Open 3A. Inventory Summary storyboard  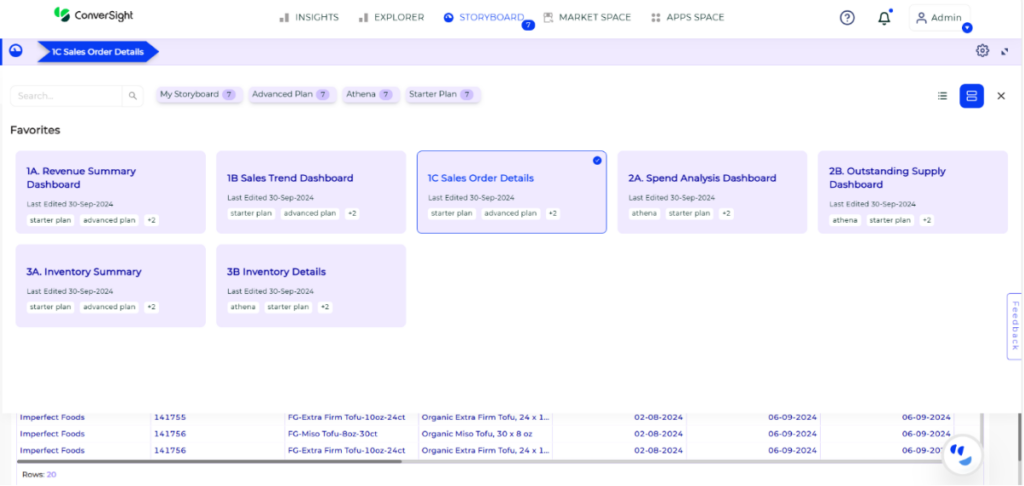coord(84,272)
